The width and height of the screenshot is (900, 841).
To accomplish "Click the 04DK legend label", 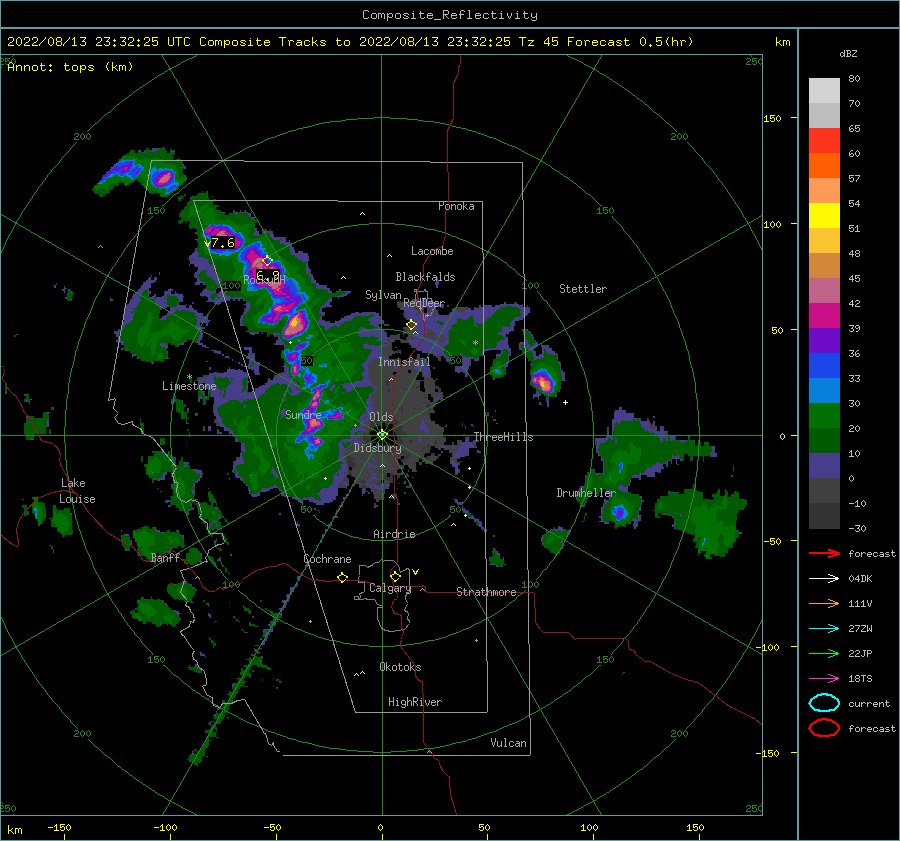I will (860, 579).
